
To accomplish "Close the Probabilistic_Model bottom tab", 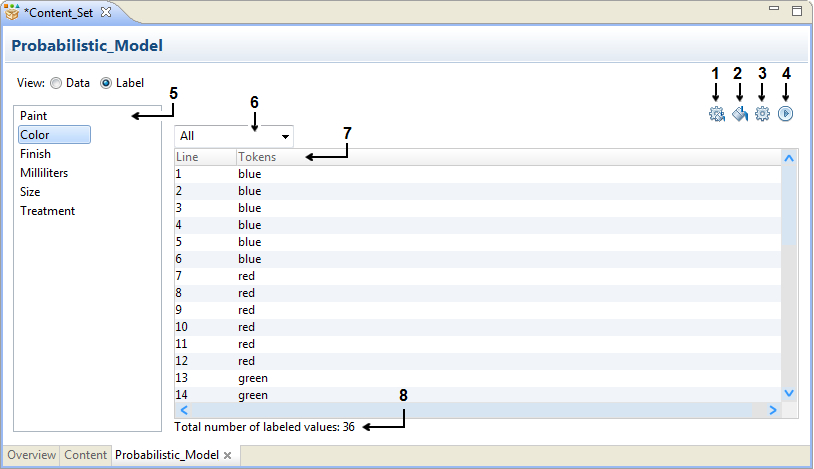I will click(x=228, y=456).
